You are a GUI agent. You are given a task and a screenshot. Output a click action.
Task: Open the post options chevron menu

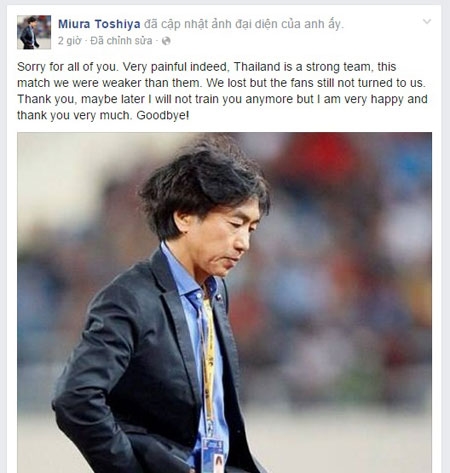pyautogui.click(x=427, y=22)
